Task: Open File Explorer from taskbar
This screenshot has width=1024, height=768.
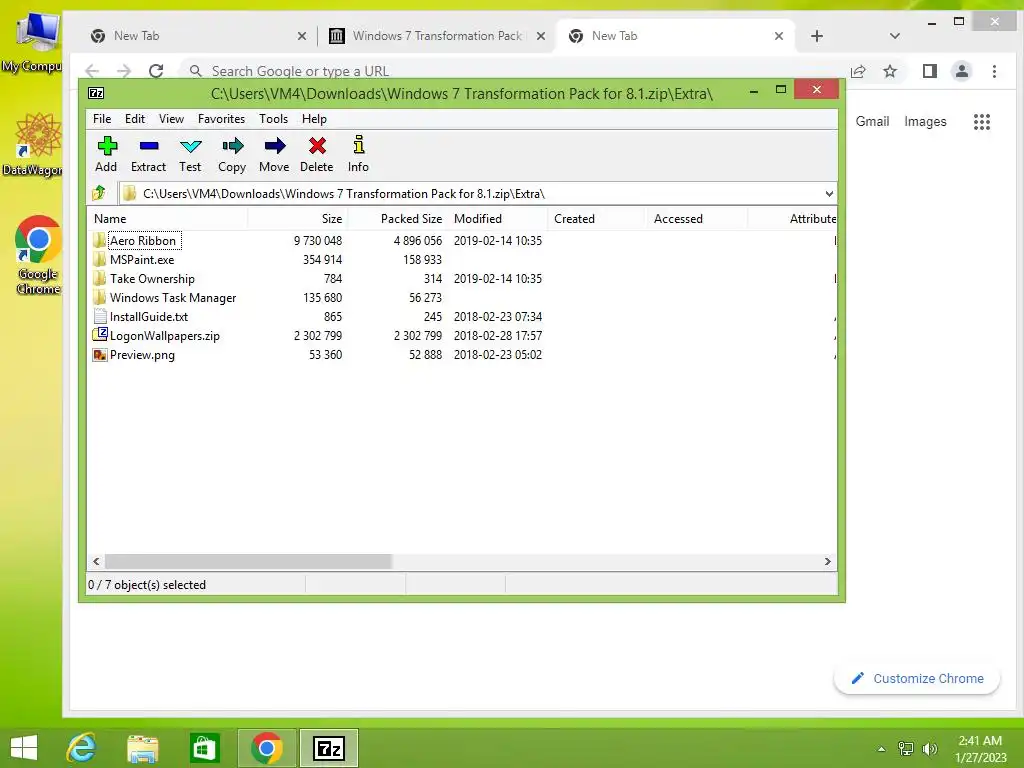Action: 142,748
